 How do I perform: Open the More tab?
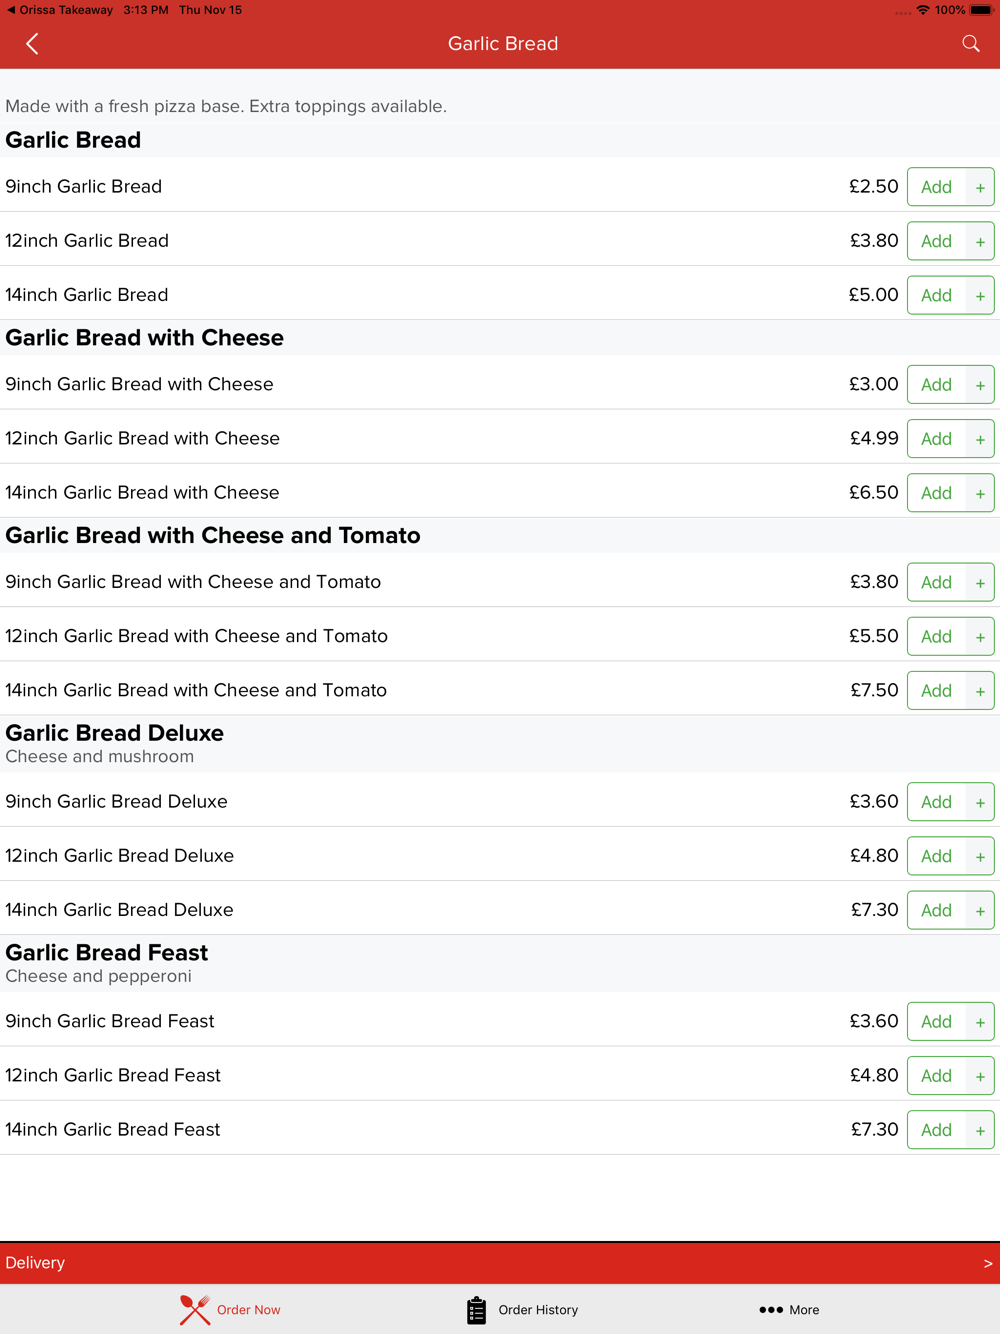(x=803, y=1309)
